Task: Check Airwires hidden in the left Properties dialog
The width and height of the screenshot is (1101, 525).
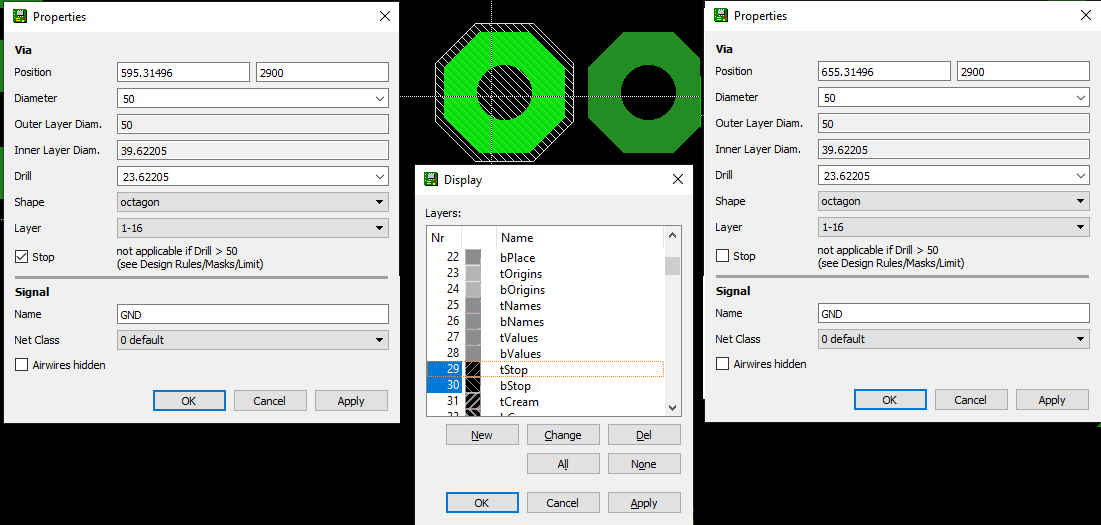Action: (22, 365)
